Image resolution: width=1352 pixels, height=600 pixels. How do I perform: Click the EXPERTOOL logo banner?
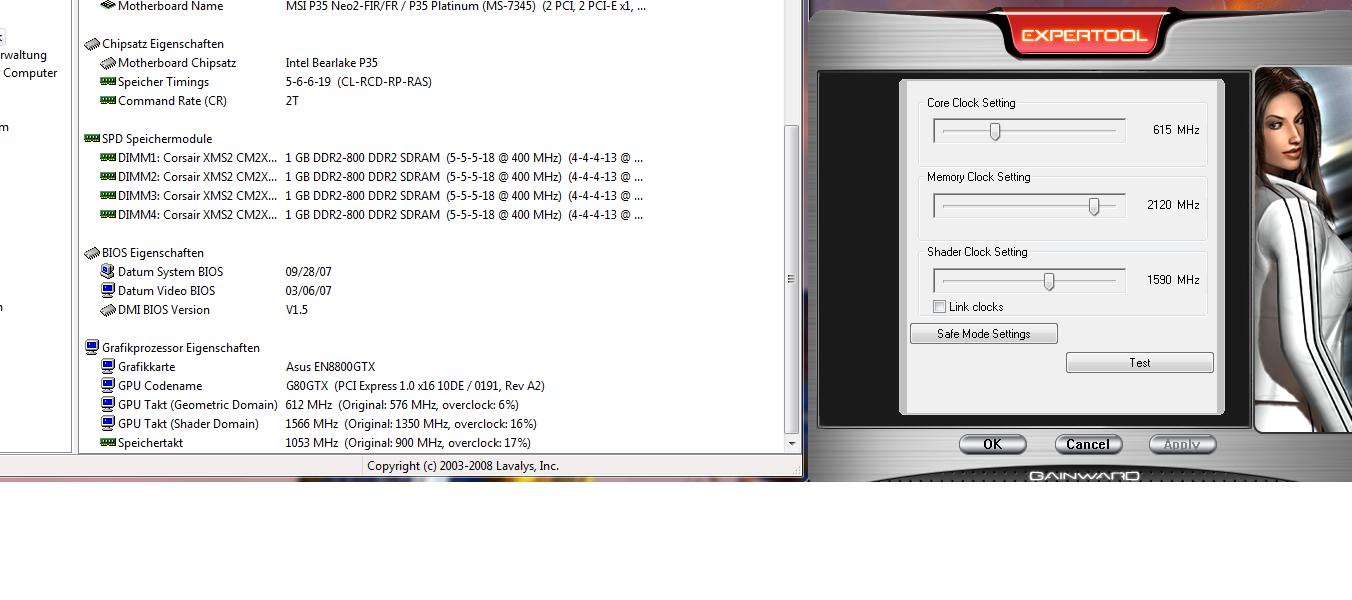point(1084,36)
